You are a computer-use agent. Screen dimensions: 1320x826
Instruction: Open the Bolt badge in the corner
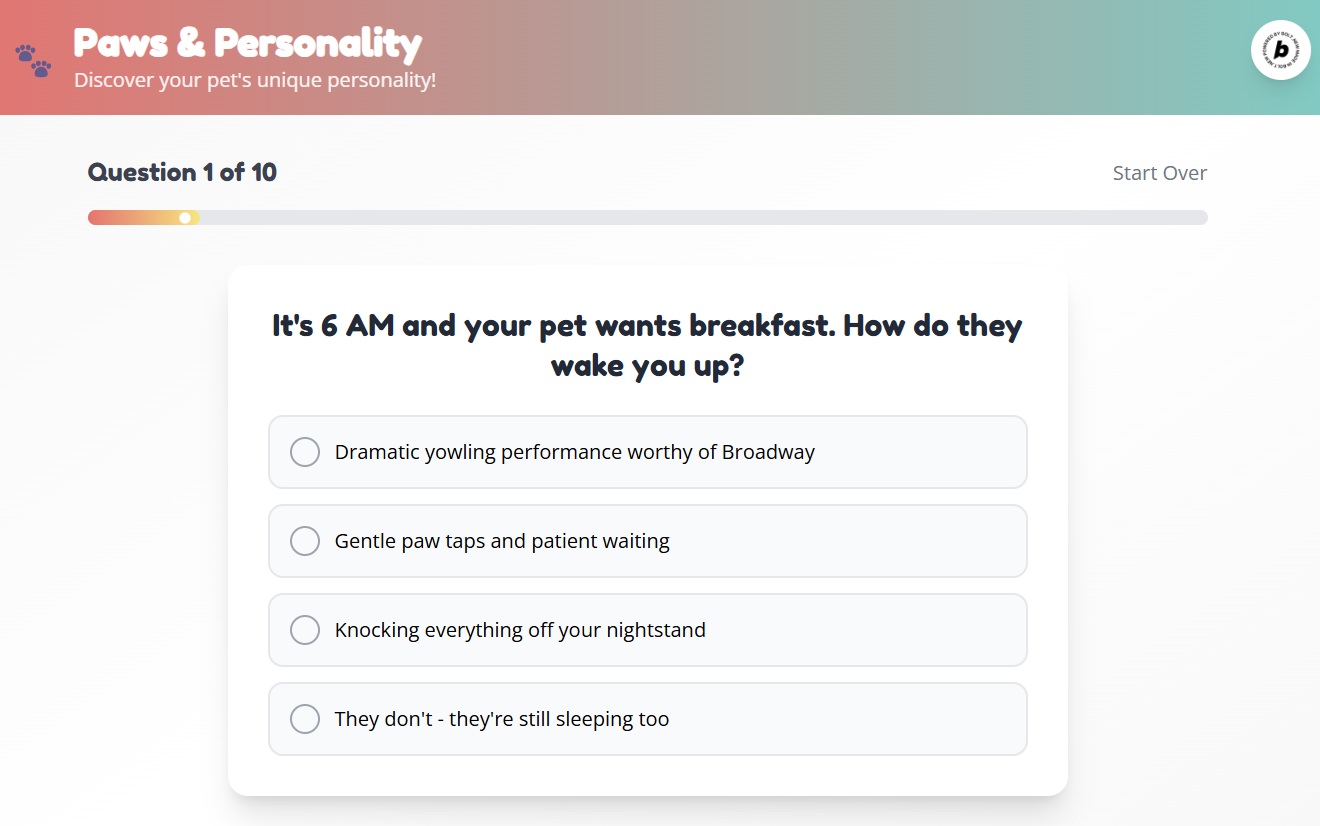[x=1281, y=50]
